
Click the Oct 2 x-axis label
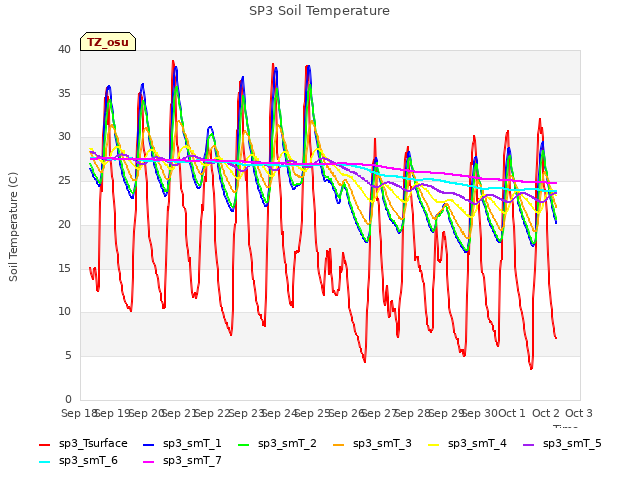(546, 413)
